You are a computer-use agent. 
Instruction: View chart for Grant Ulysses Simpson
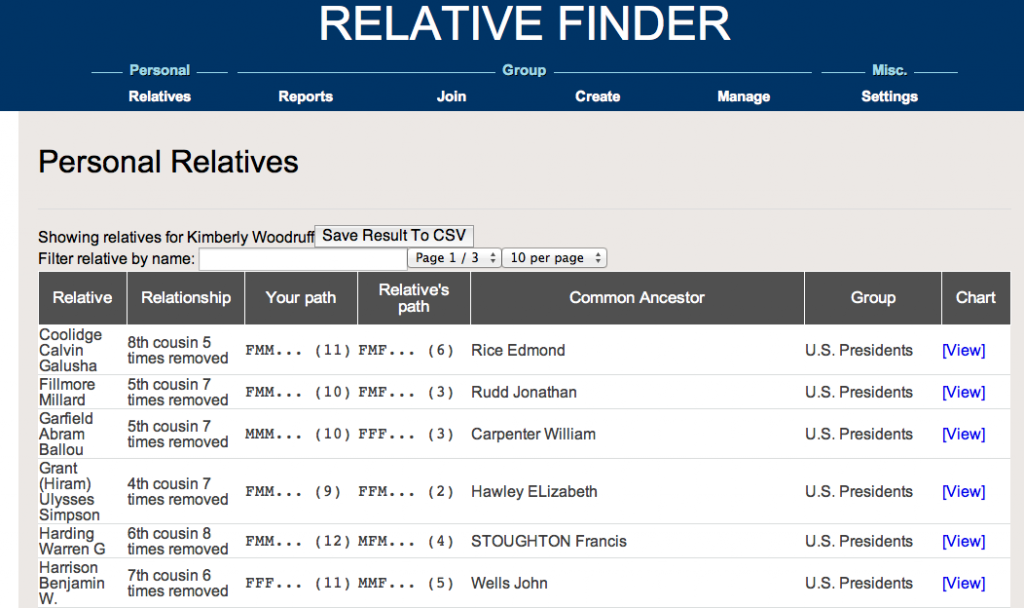coord(963,491)
